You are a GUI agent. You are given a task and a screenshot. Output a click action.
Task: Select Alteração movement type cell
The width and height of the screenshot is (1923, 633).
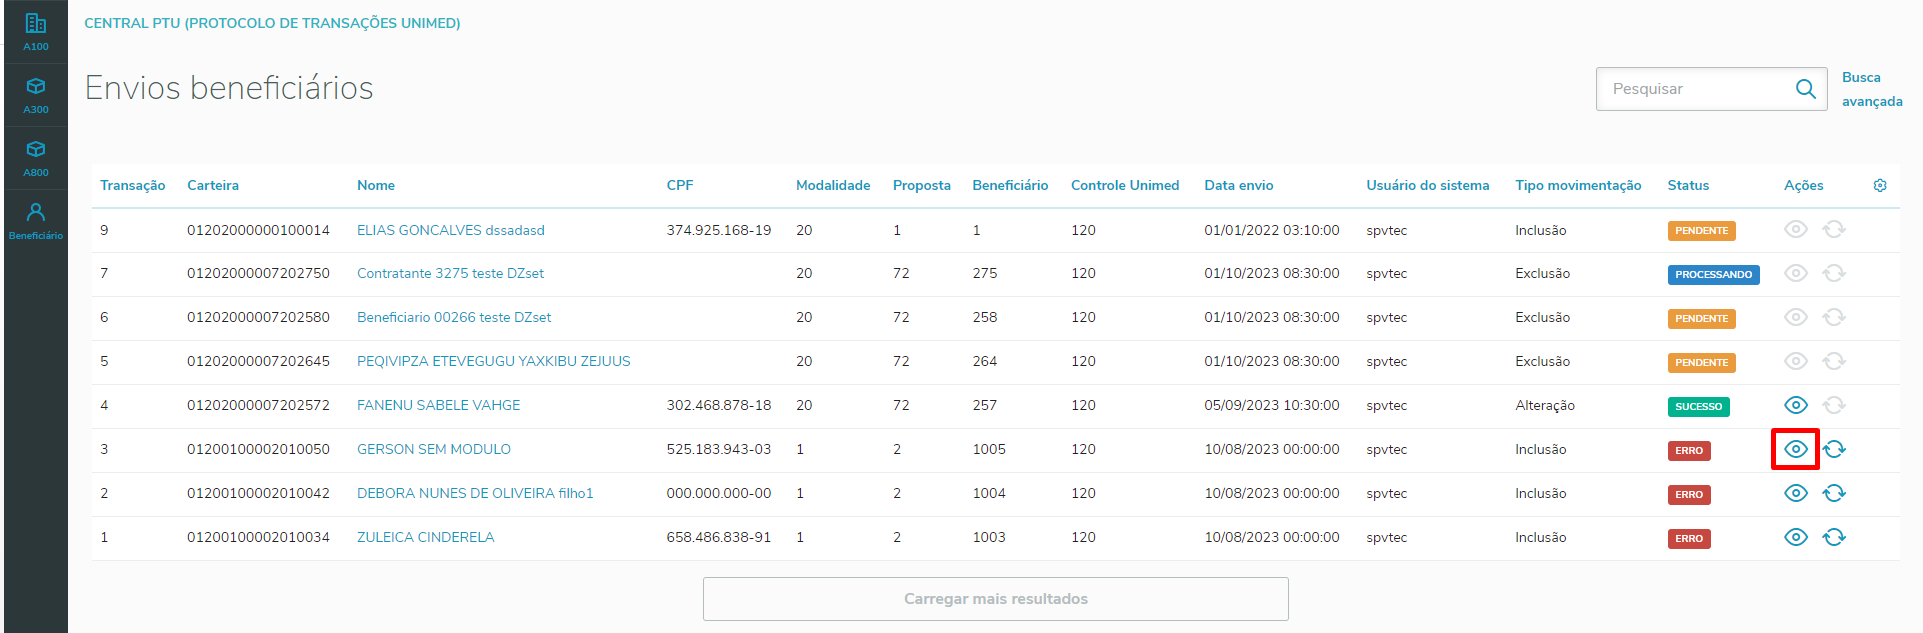pos(1545,405)
